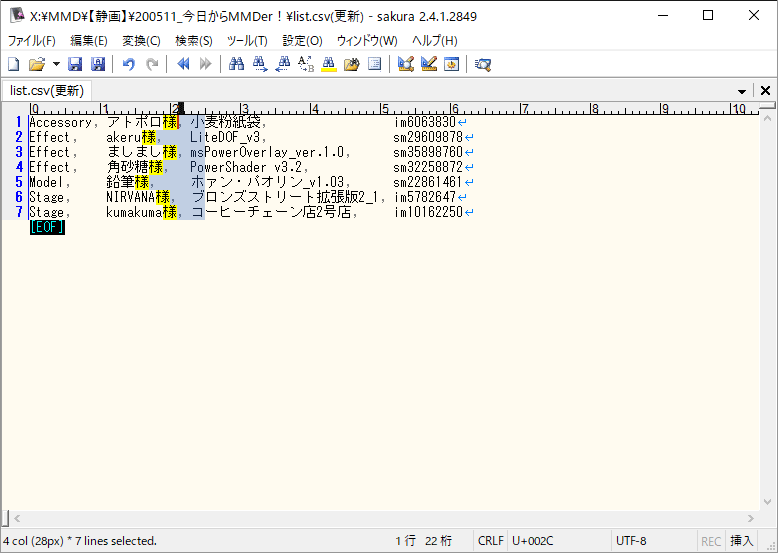
Task: Toggle the REC macro recording indicator
Action: coord(711,541)
